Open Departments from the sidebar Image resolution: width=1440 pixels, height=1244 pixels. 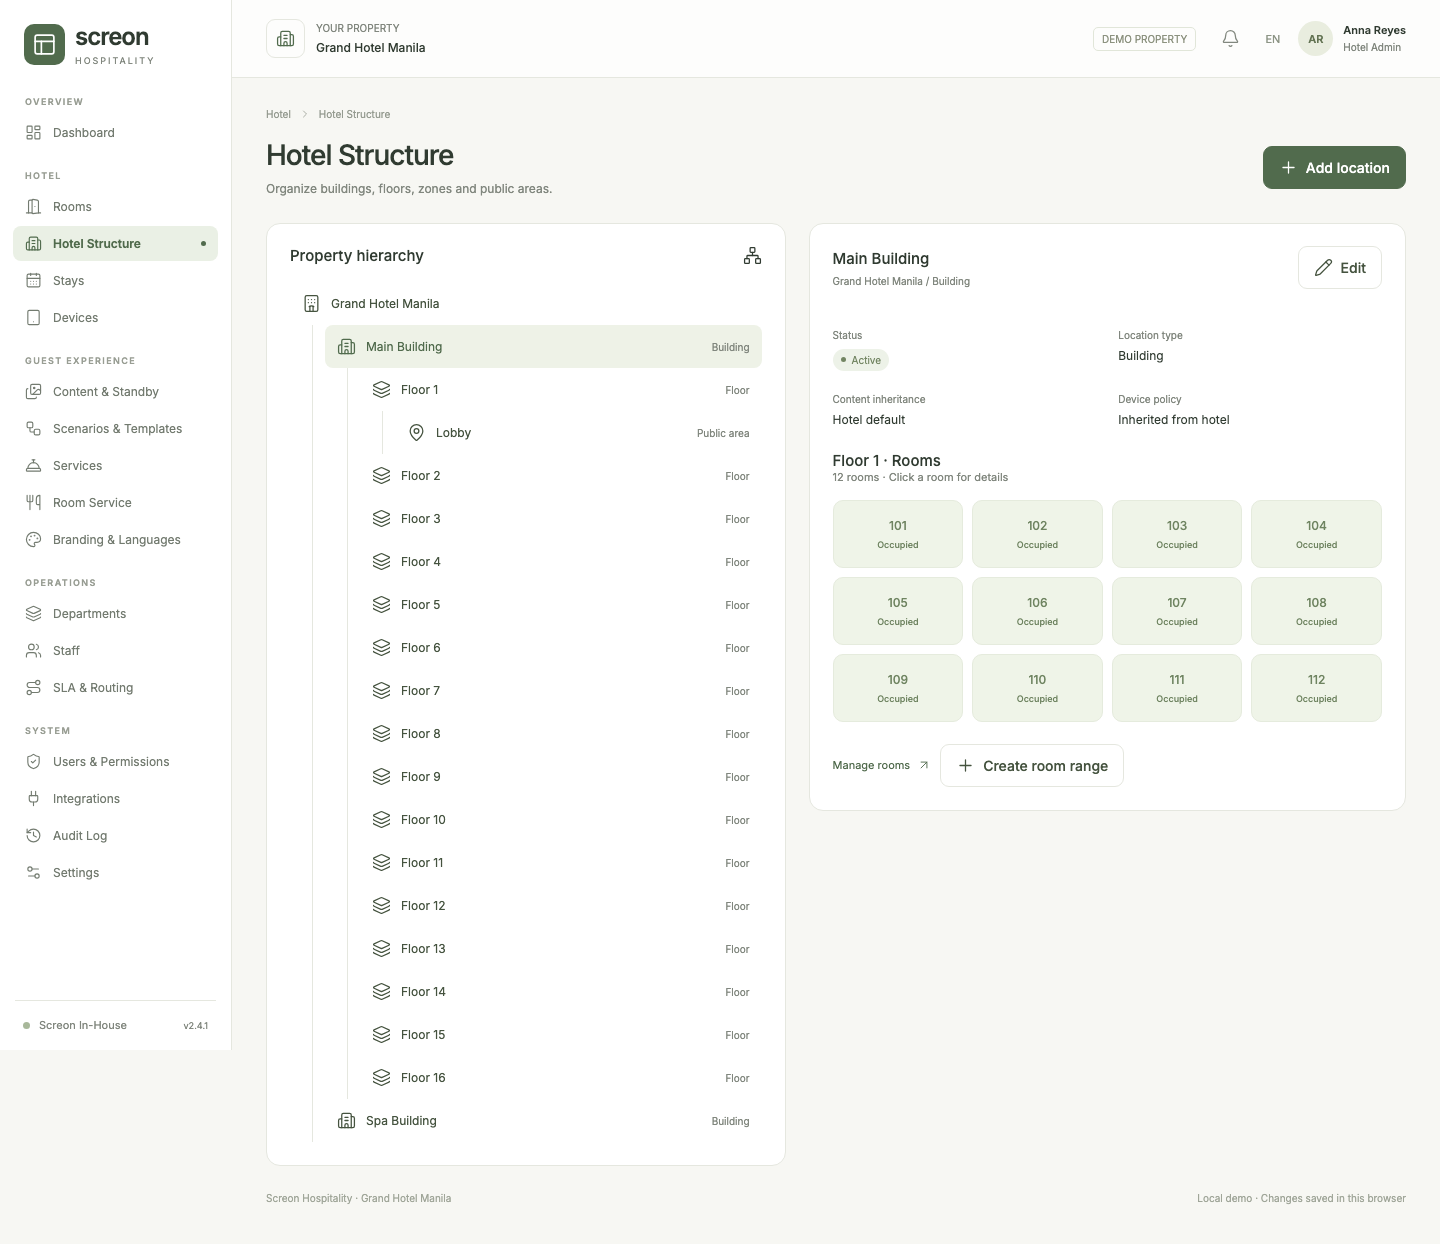(x=115, y=614)
